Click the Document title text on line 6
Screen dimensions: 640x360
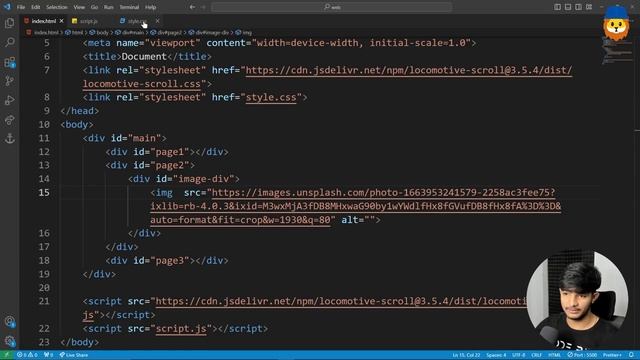point(144,57)
